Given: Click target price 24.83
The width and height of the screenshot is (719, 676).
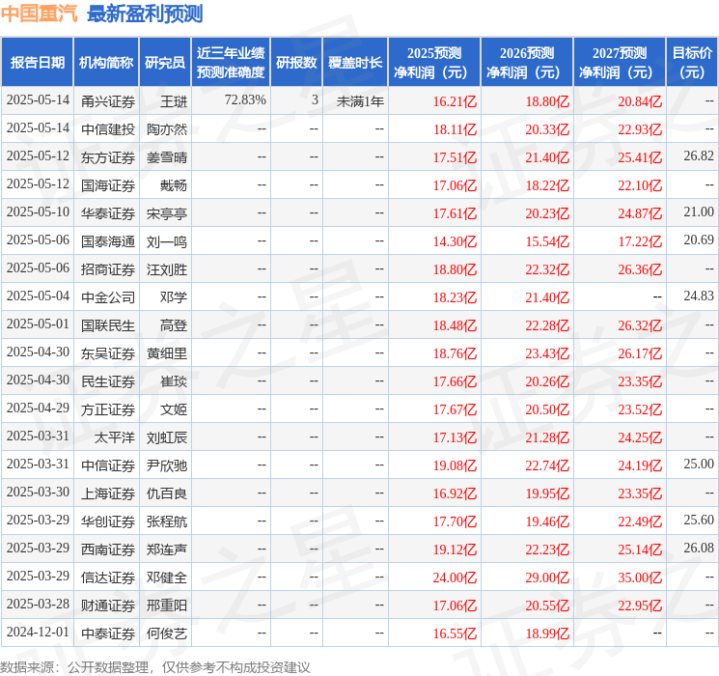Looking at the screenshot, I should click(x=698, y=296).
